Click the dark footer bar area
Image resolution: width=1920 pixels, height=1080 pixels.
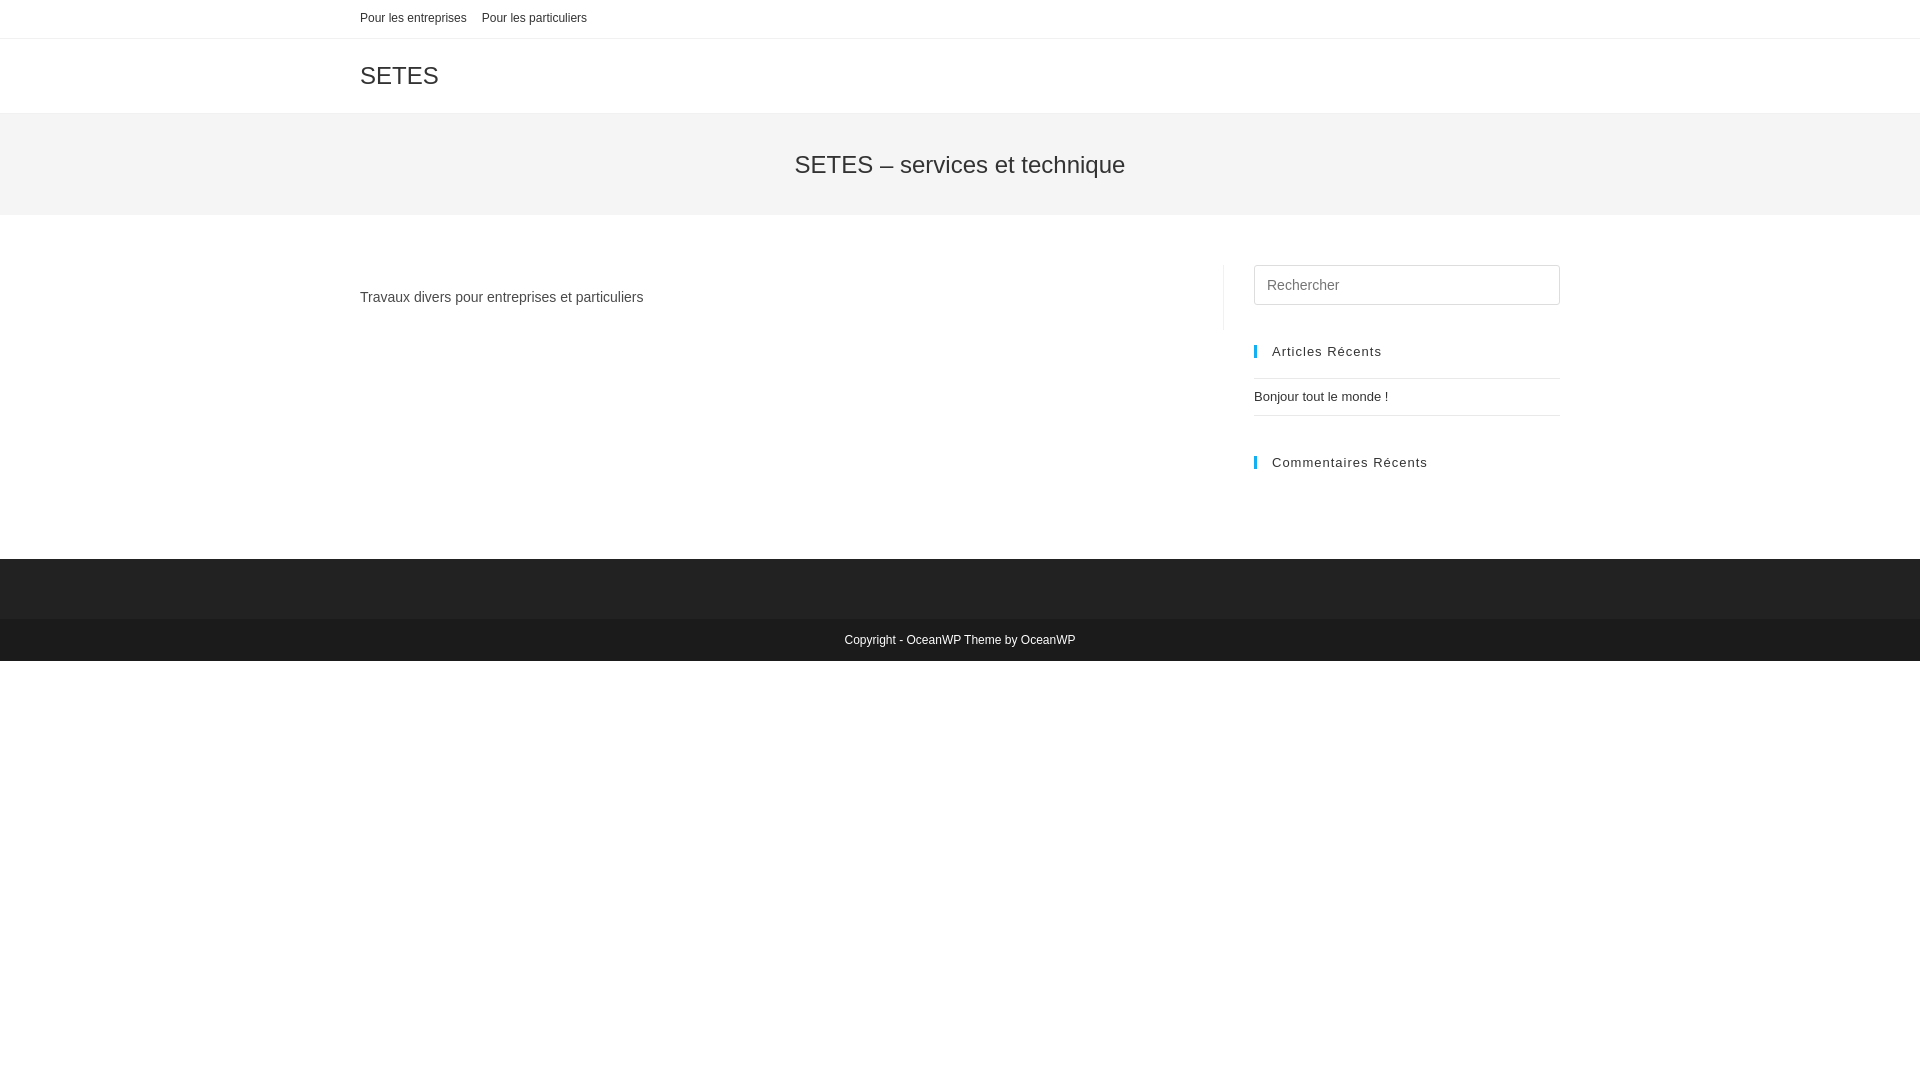click(x=960, y=588)
